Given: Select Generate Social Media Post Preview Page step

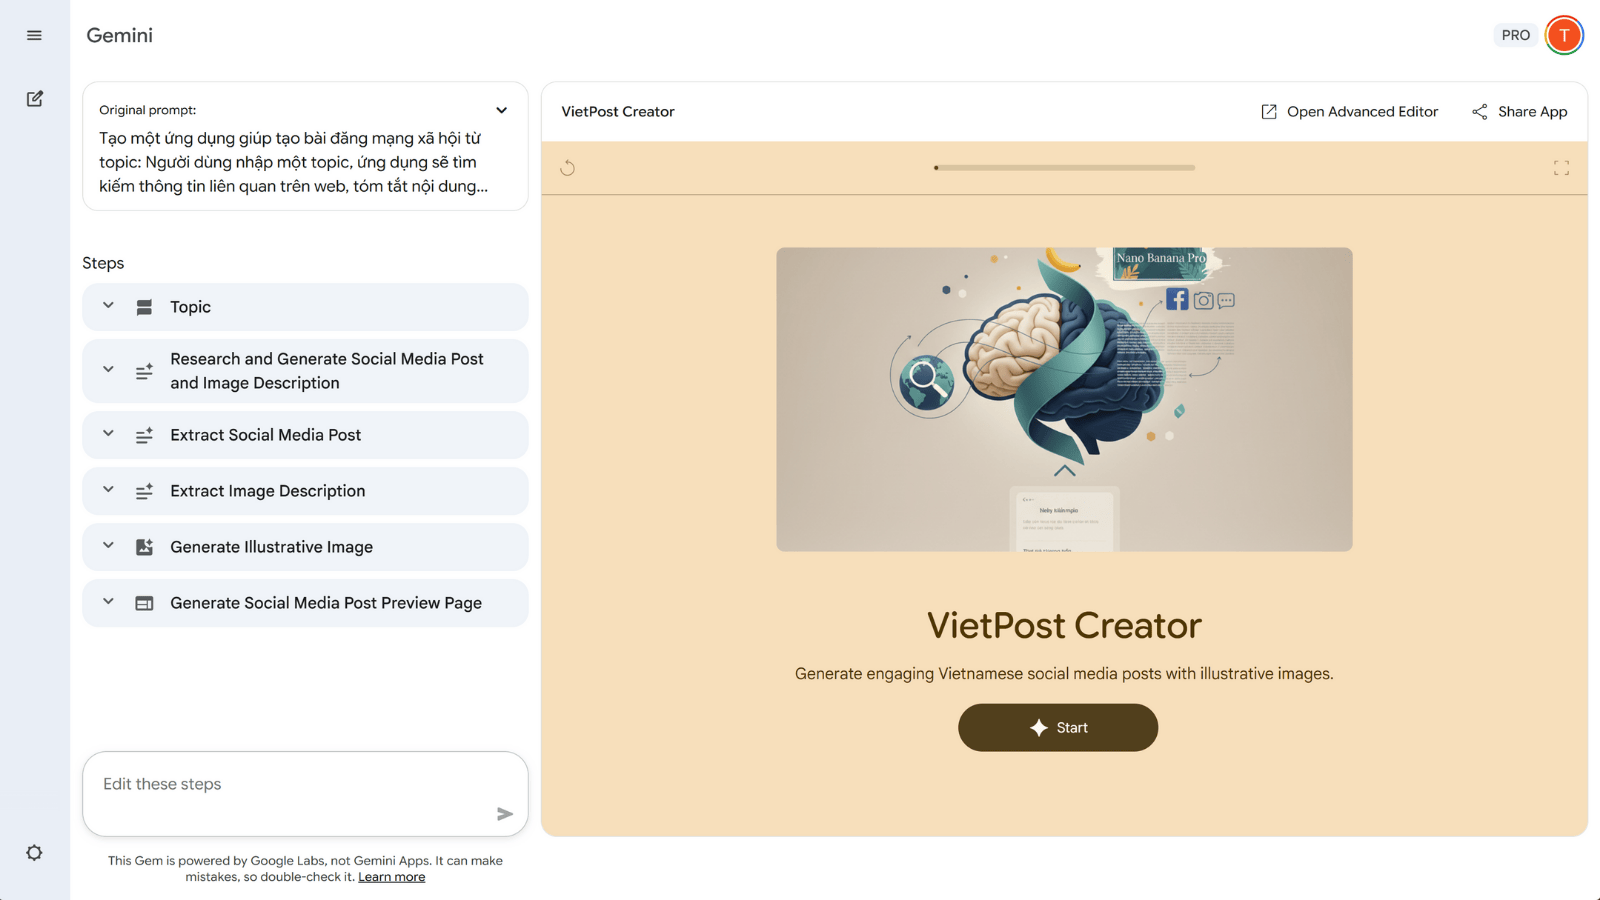Looking at the screenshot, I should click(325, 603).
